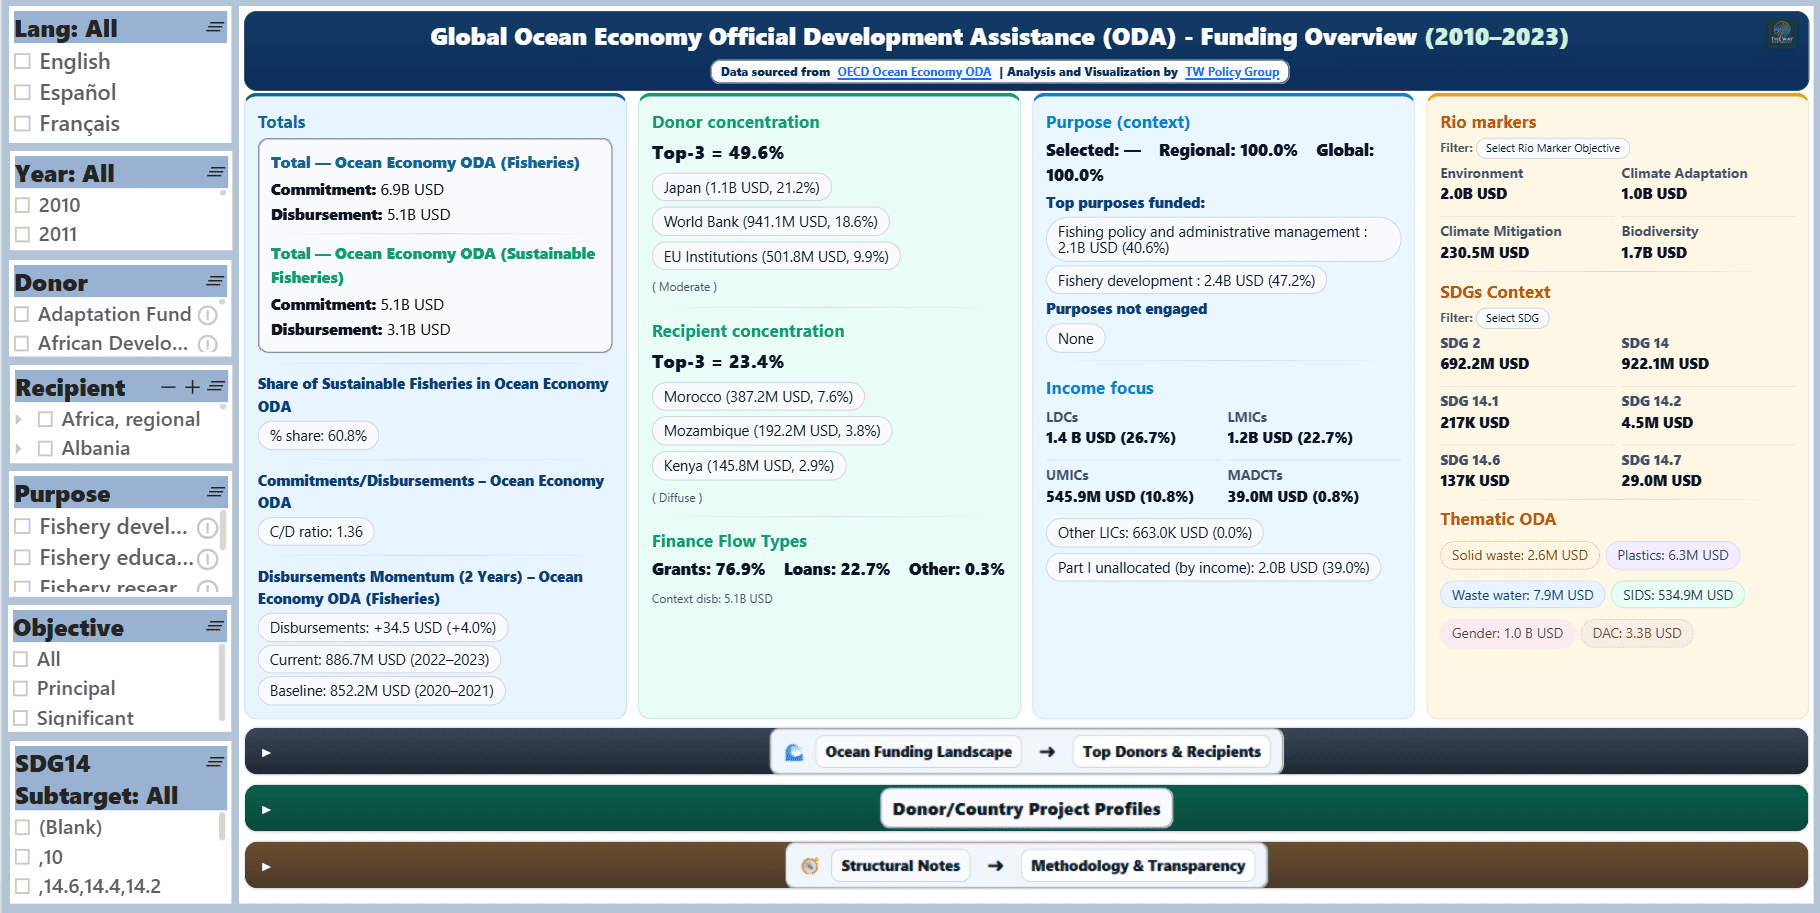This screenshot has width=1820, height=913.
Task: Open the Select SDG filter
Action: (1512, 318)
